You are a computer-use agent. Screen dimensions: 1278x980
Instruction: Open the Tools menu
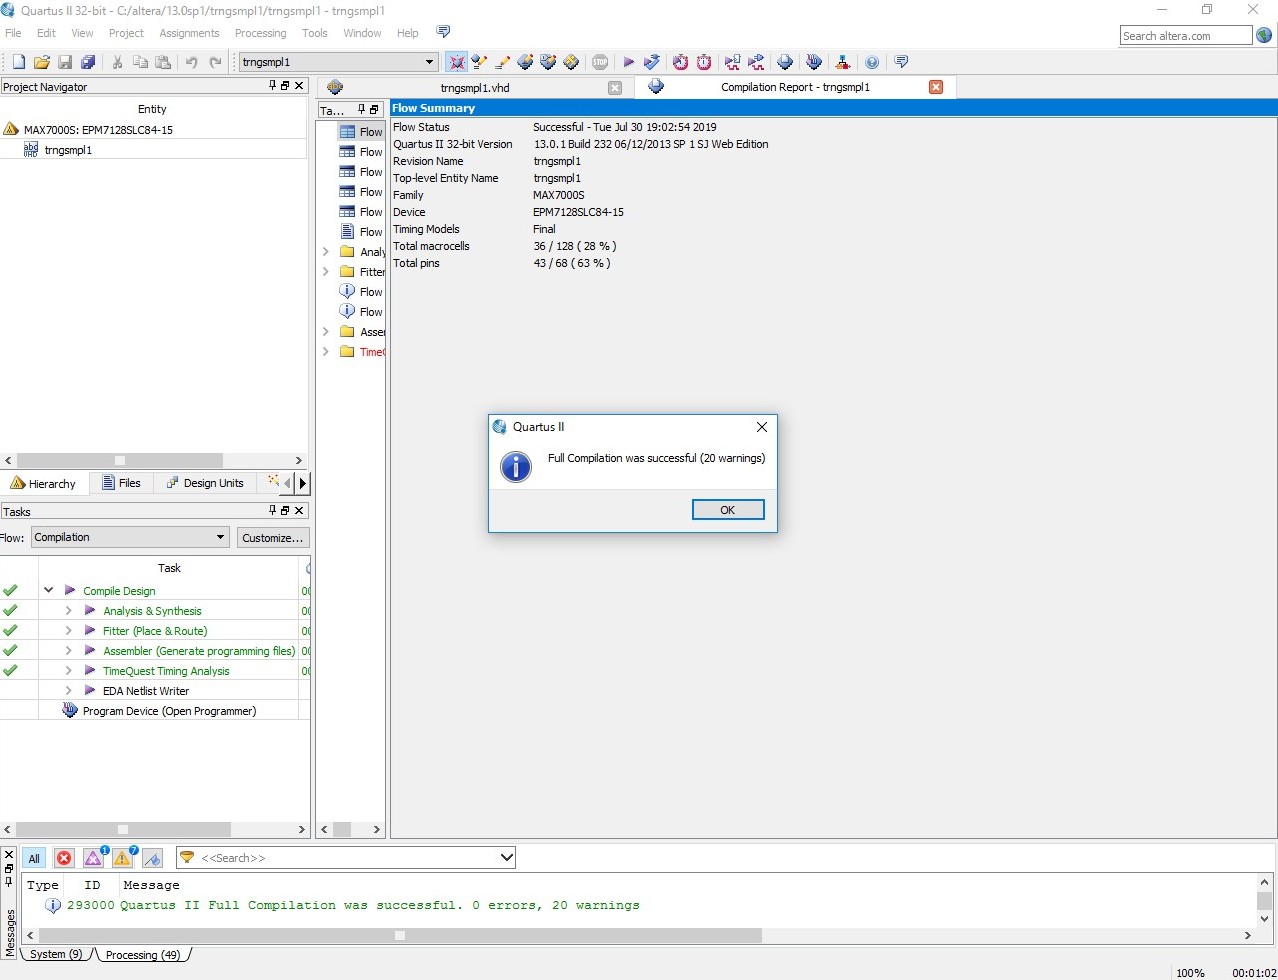point(314,33)
